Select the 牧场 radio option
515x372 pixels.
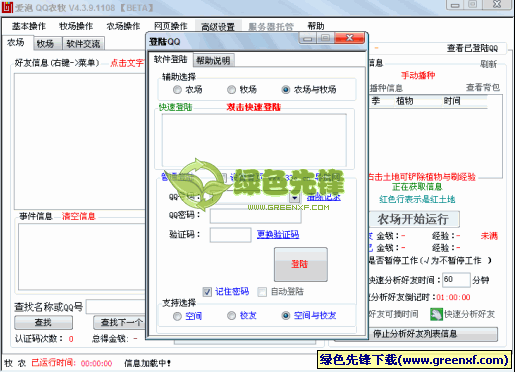pyautogui.click(x=231, y=90)
